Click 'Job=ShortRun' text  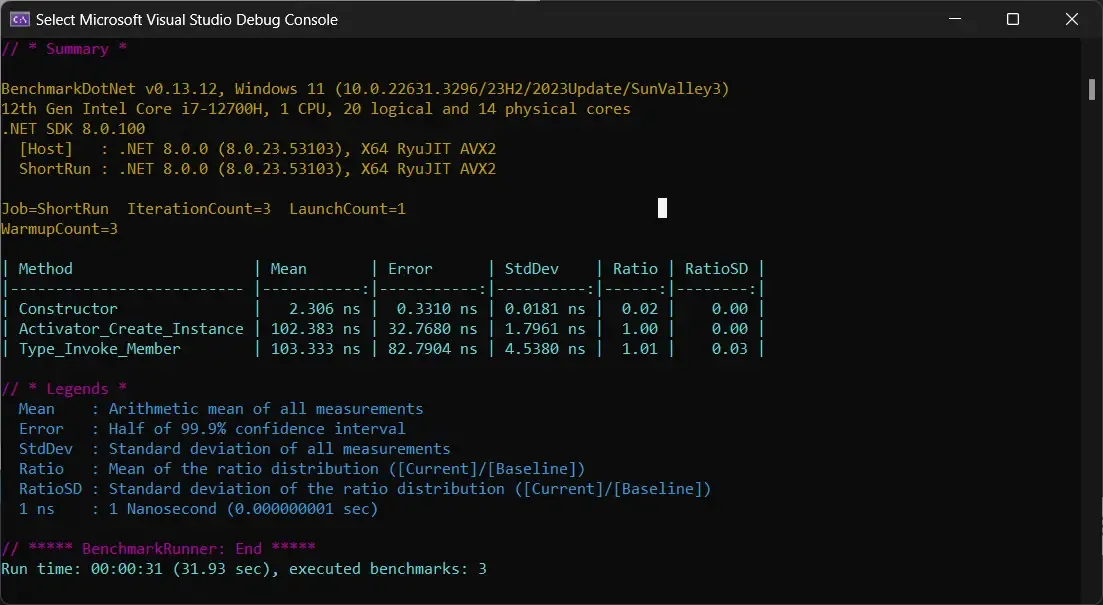55,209
